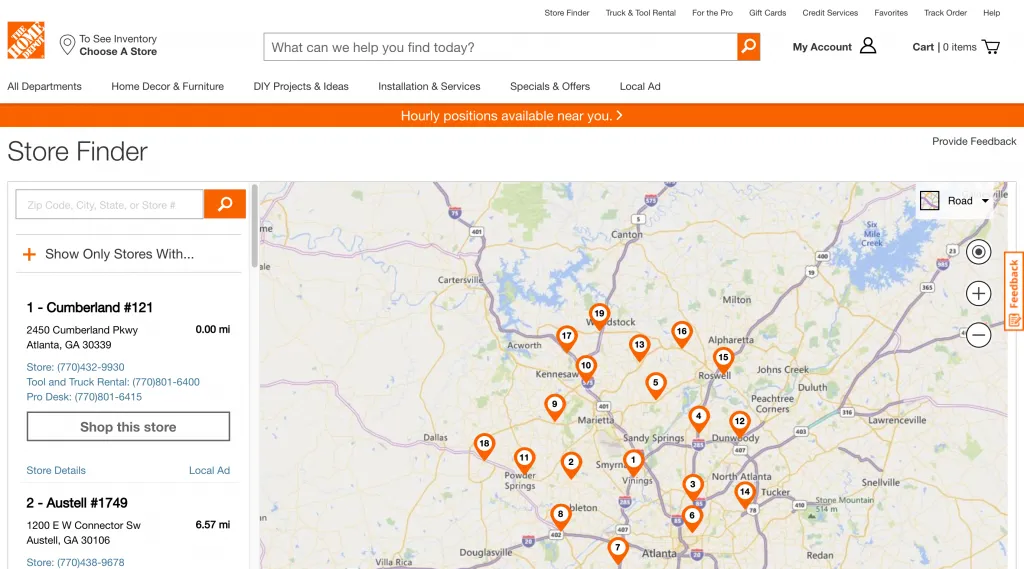
Task: Select map pin number 16
Action: coord(682,333)
